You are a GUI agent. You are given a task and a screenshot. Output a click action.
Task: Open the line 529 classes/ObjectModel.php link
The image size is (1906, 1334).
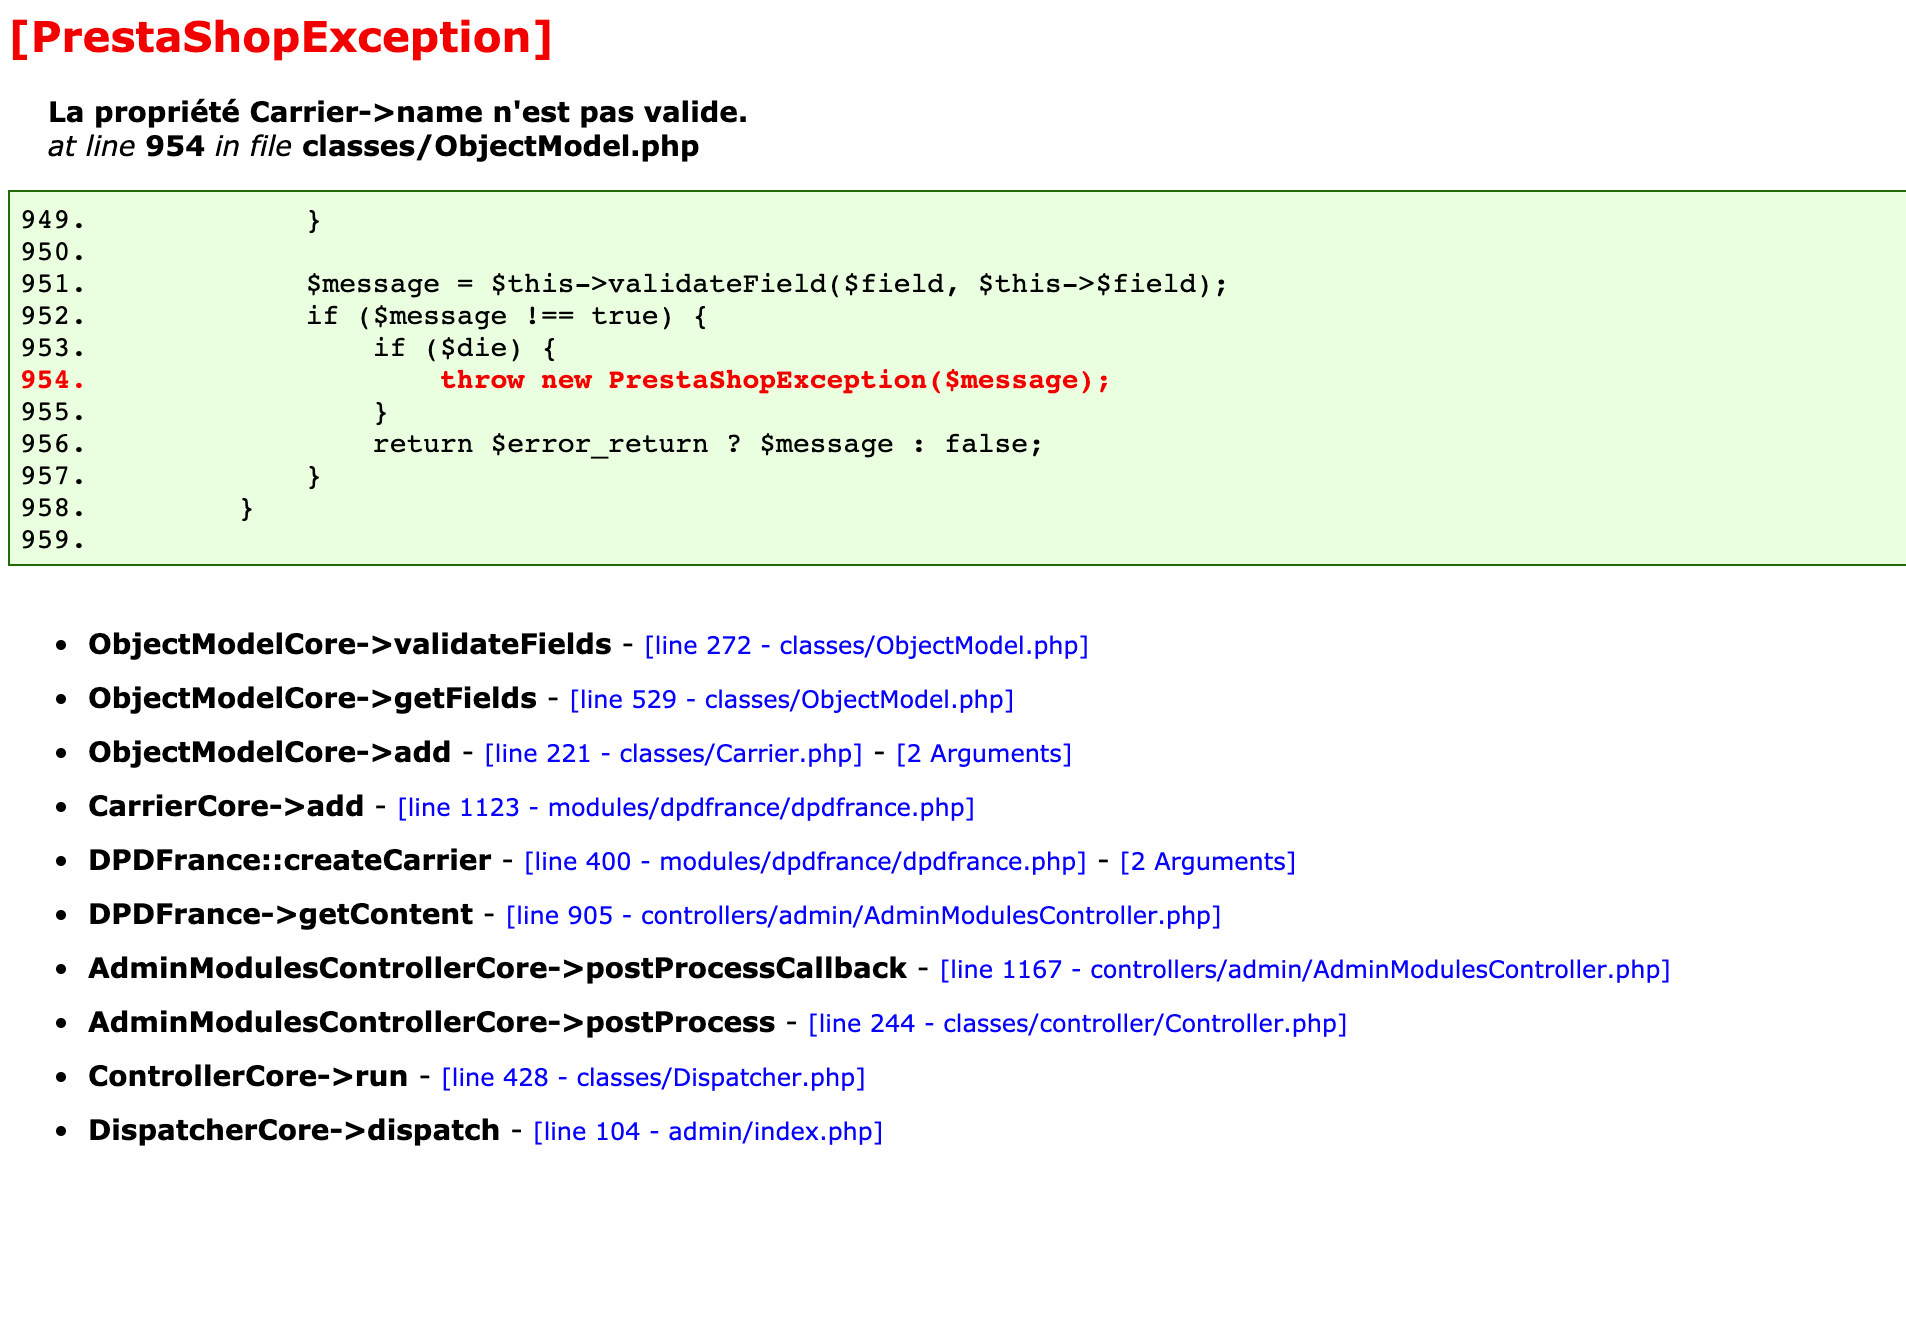click(x=791, y=700)
